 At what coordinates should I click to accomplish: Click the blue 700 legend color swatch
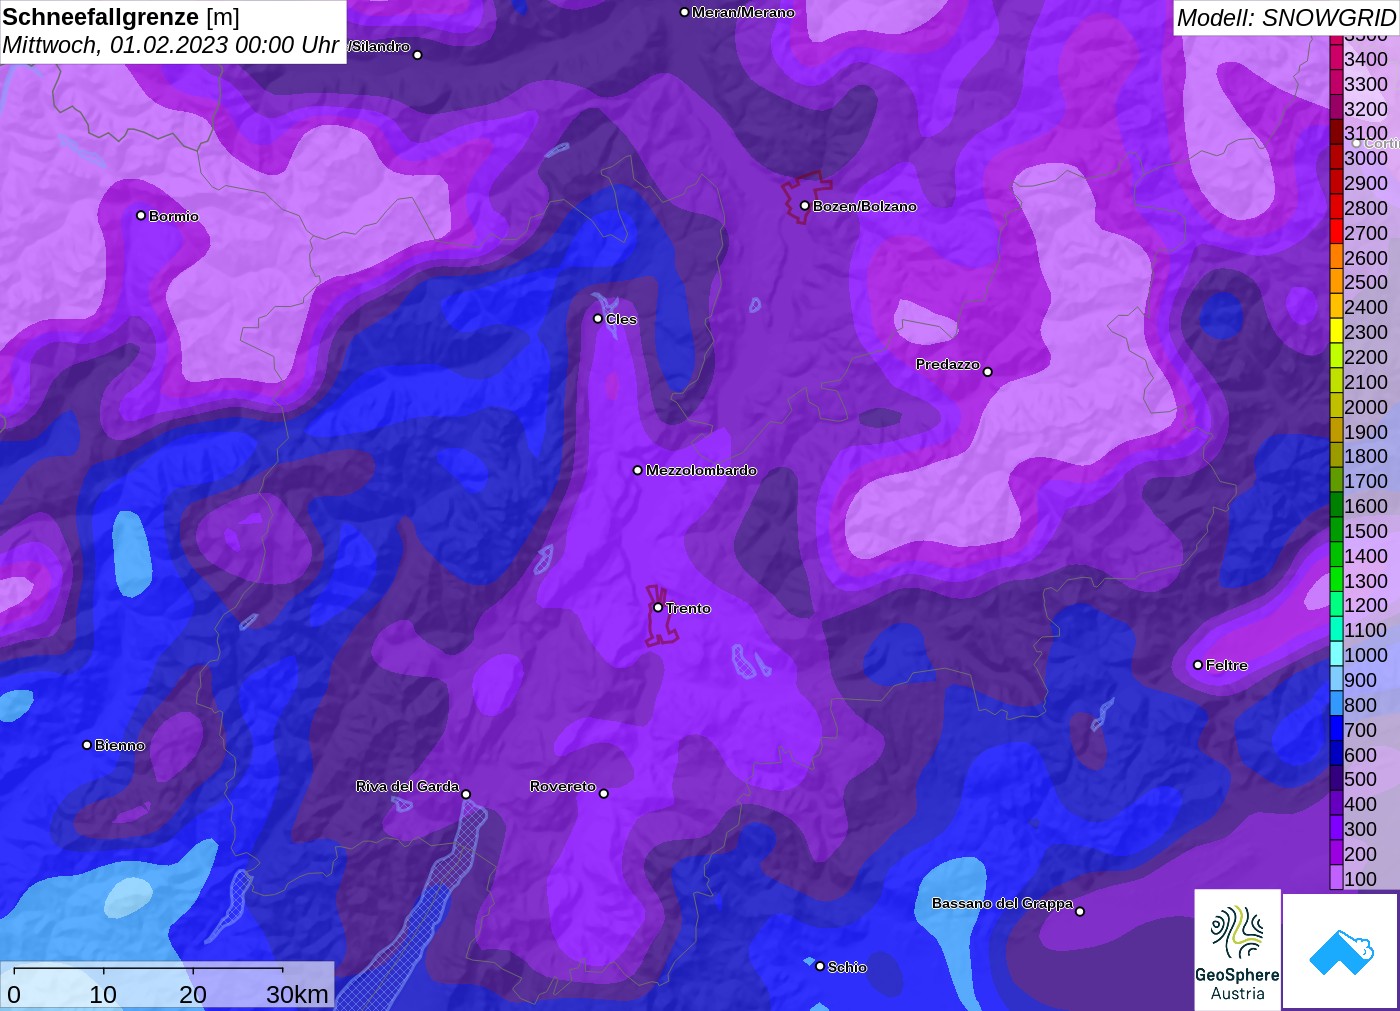pyautogui.click(x=1336, y=729)
